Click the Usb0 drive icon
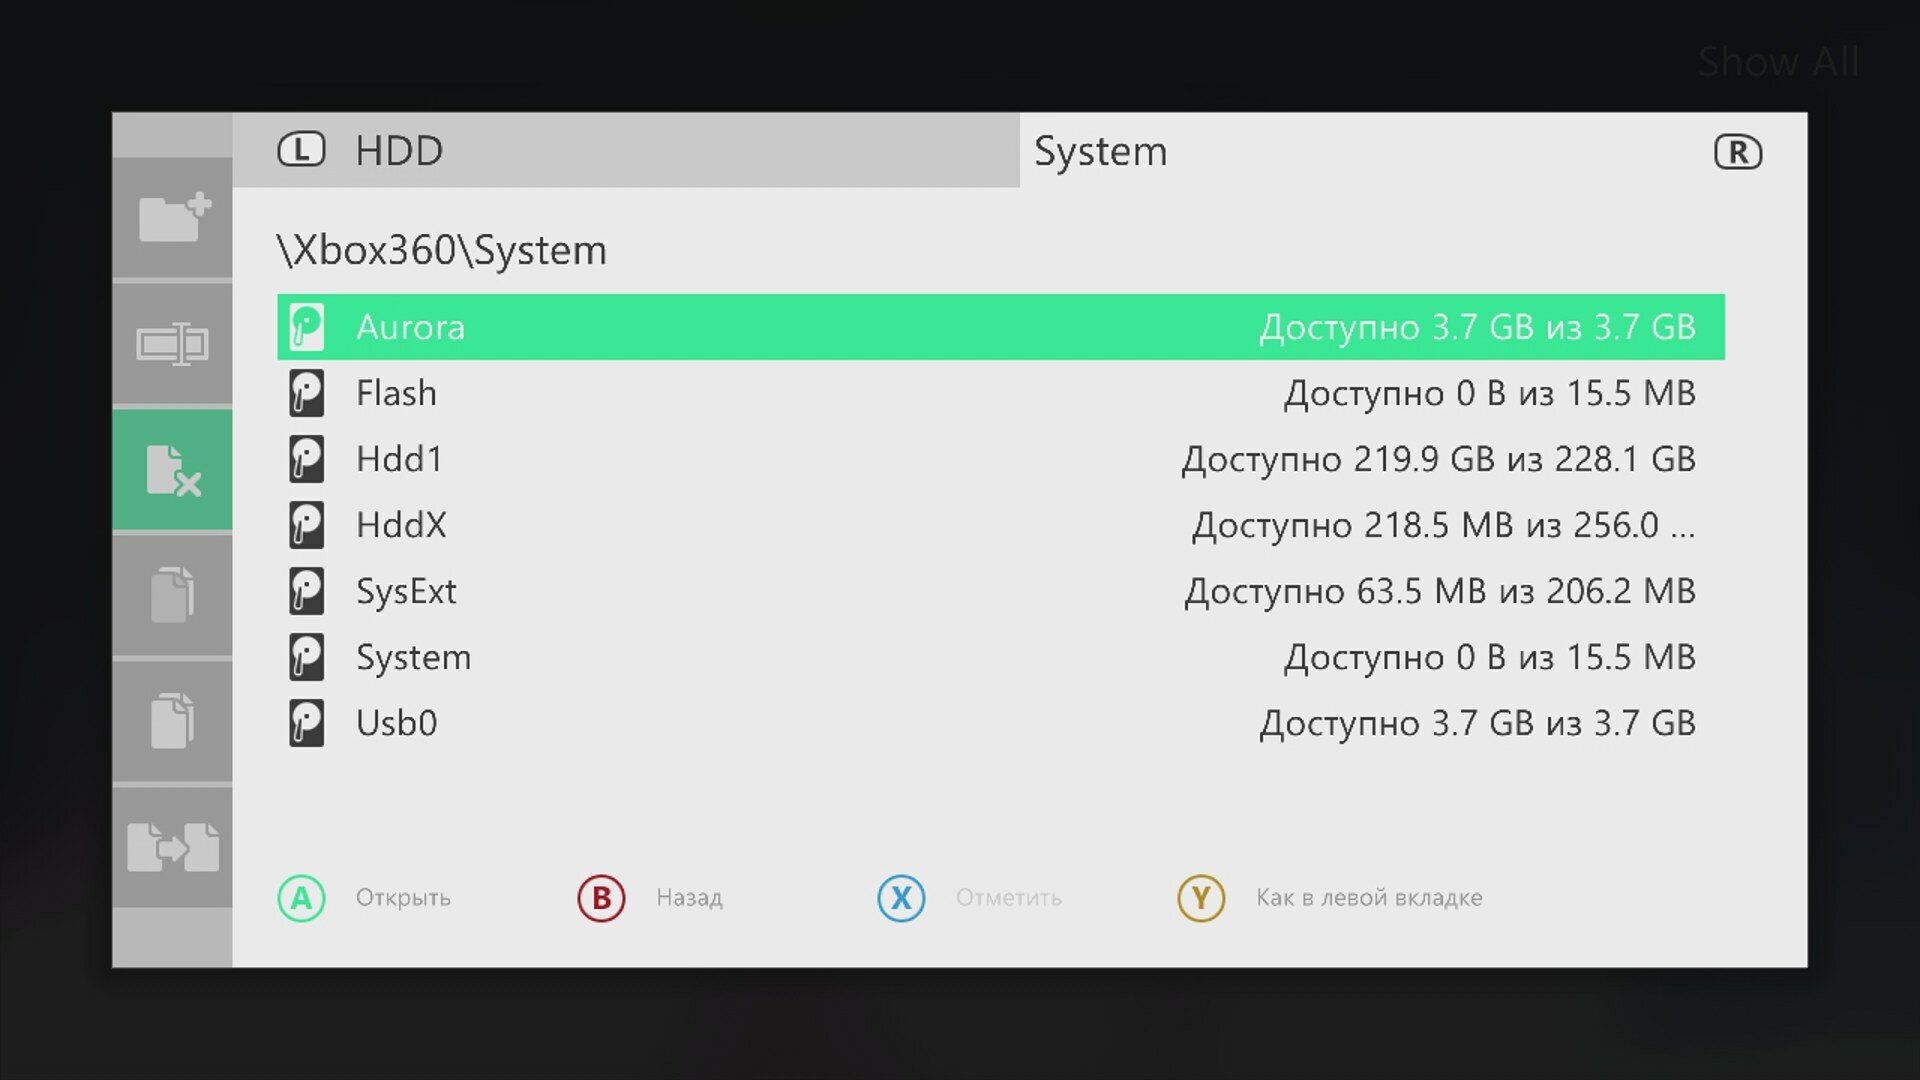1920x1080 pixels. pos(307,723)
